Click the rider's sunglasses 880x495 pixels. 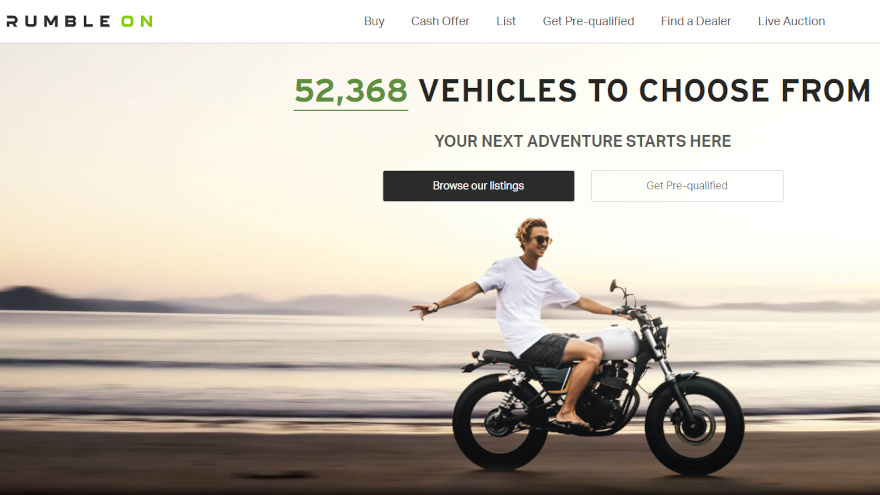coord(542,240)
